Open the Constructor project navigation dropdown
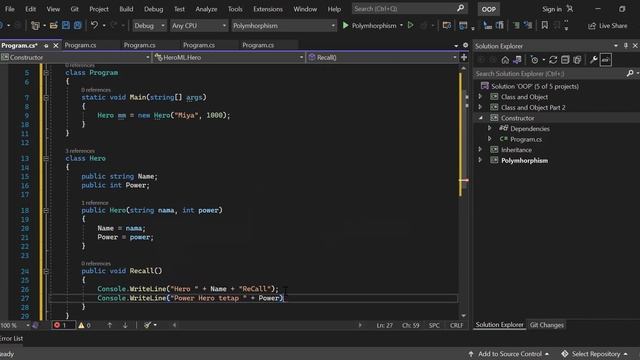The height and width of the screenshot is (360, 640). 76,58
